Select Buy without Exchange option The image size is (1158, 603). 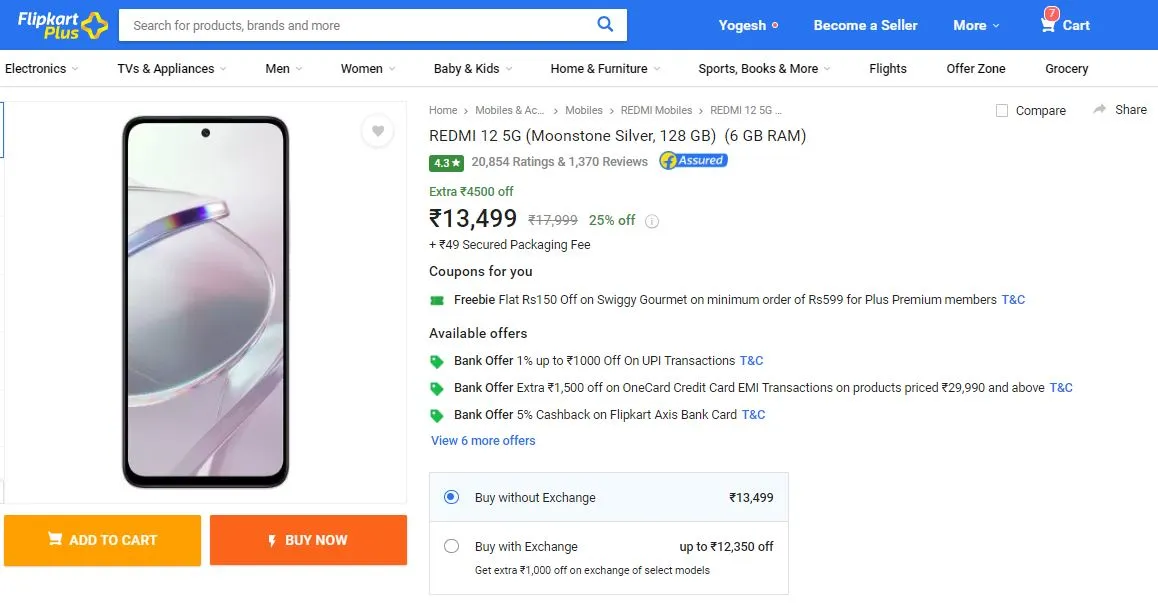(x=451, y=497)
